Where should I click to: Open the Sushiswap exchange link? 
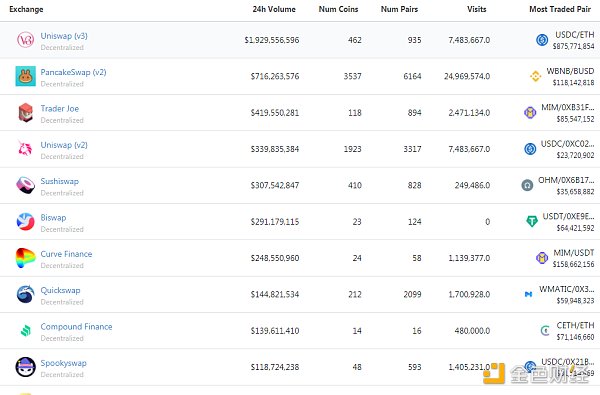[60, 181]
